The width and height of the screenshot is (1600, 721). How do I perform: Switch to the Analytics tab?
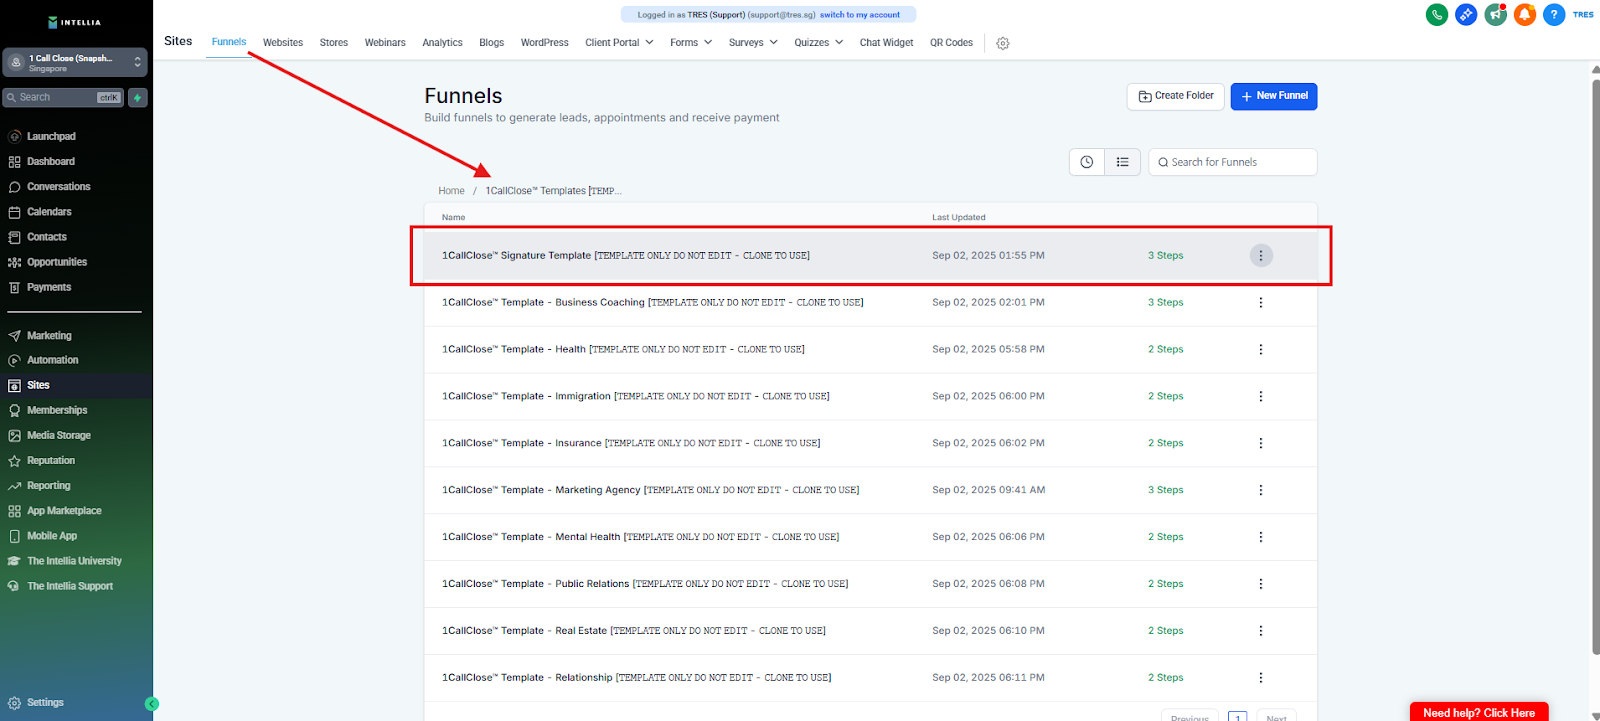[x=442, y=43]
